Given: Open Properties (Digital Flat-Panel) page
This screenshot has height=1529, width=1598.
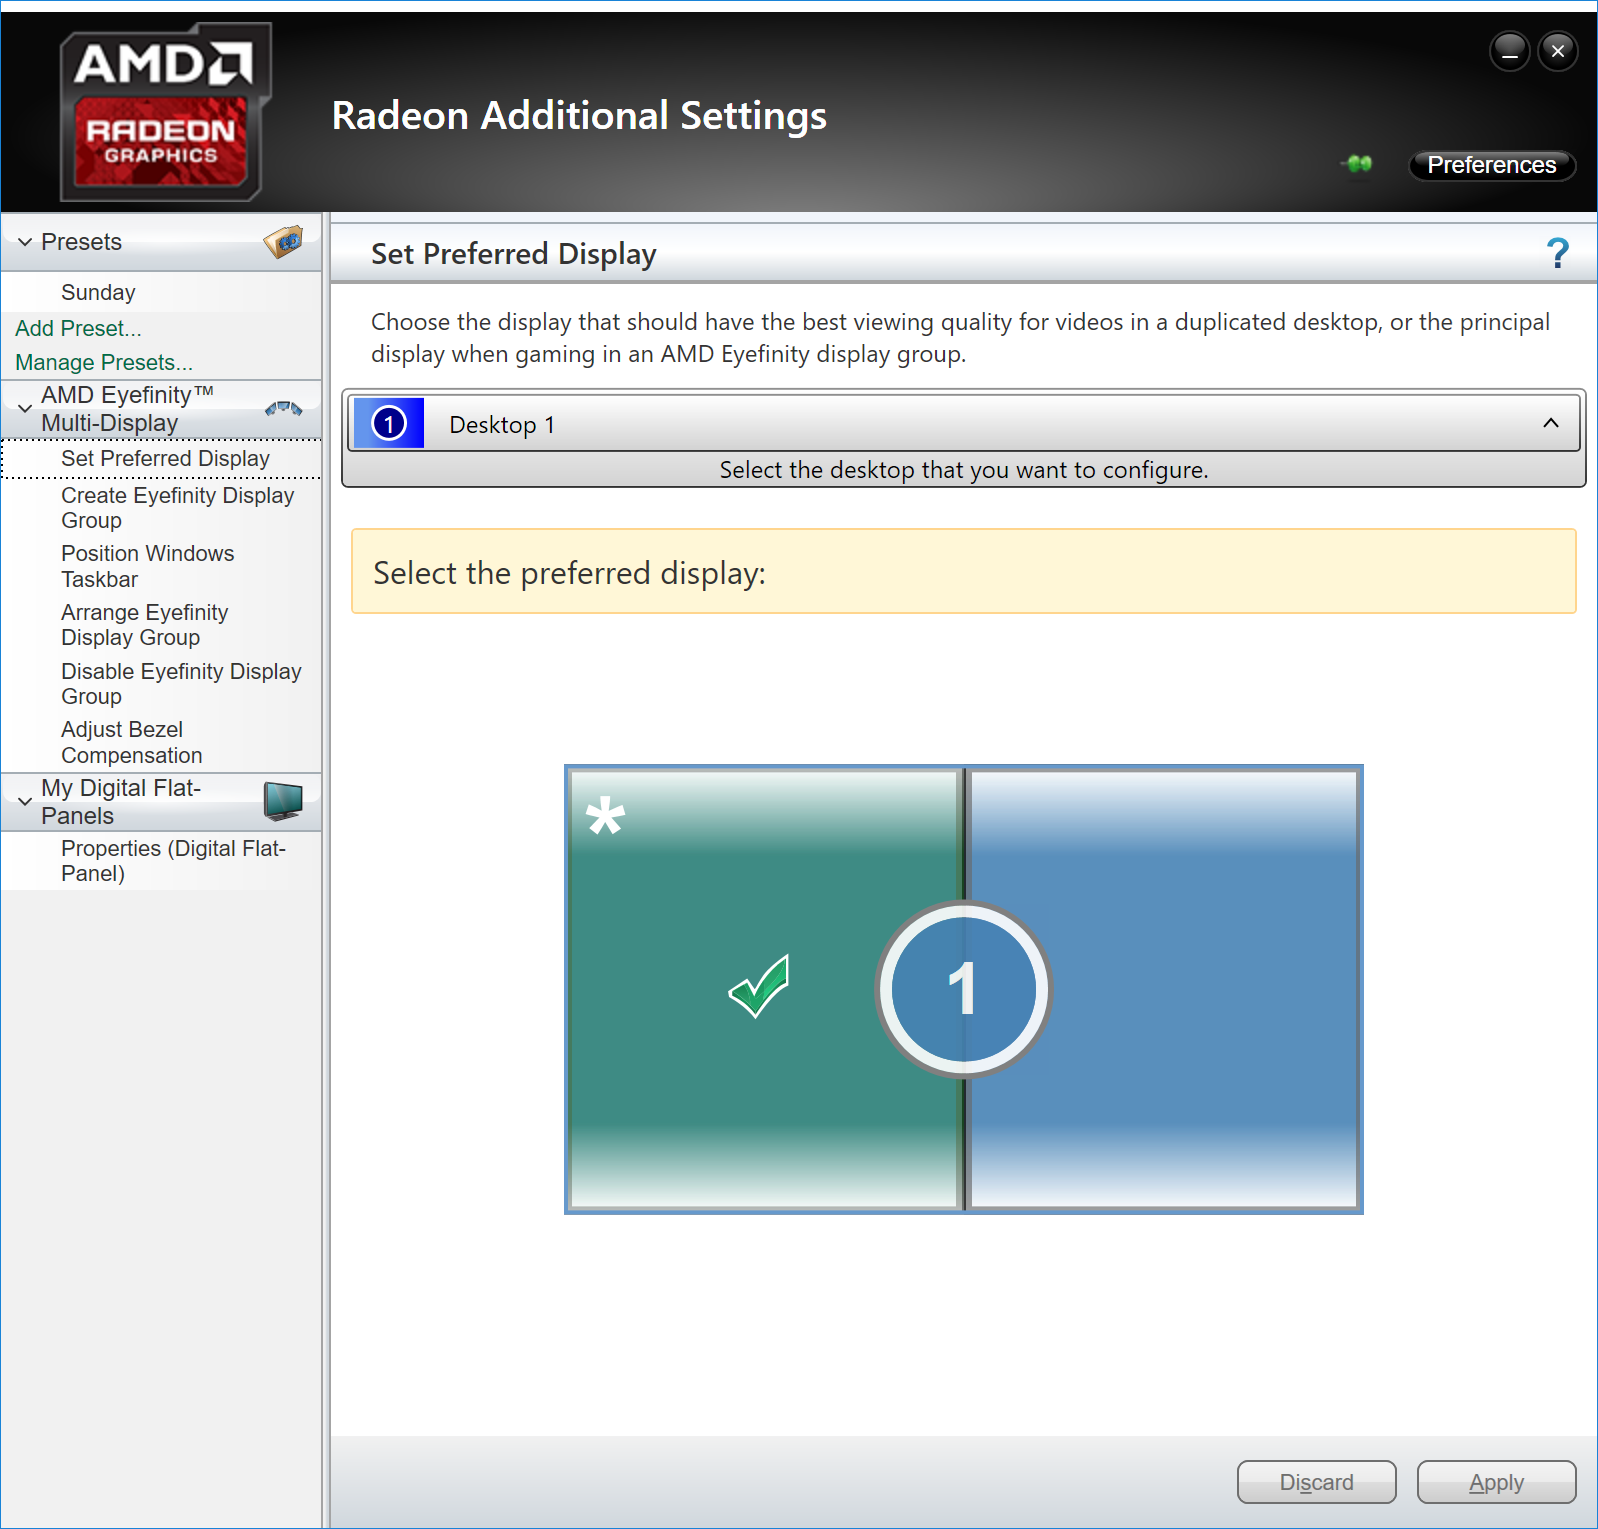Looking at the screenshot, I should pyautogui.click(x=173, y=861).
